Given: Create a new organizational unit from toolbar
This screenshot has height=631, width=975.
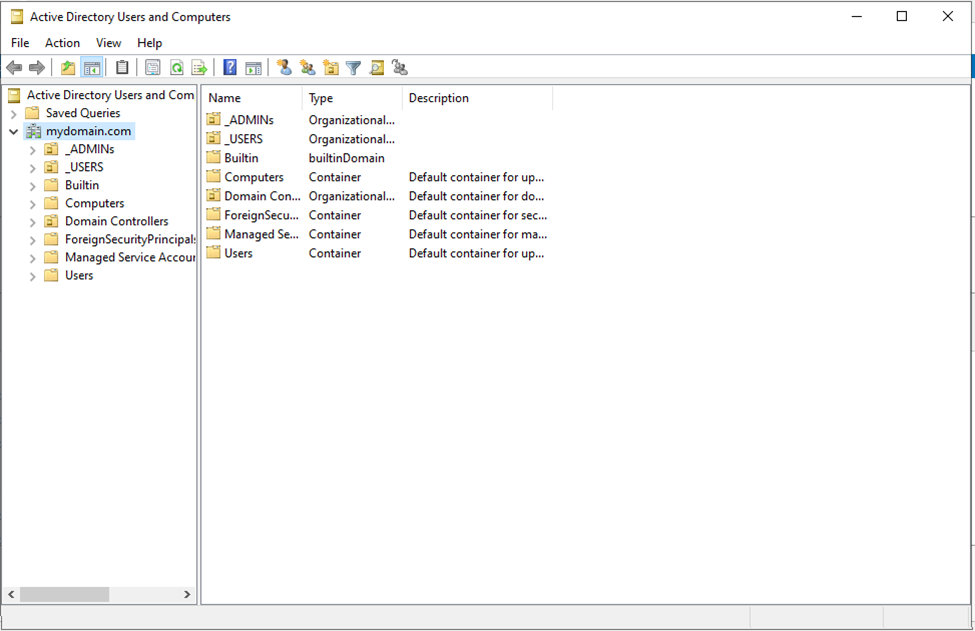Looking at the screenshot, I should click(331, 68).
